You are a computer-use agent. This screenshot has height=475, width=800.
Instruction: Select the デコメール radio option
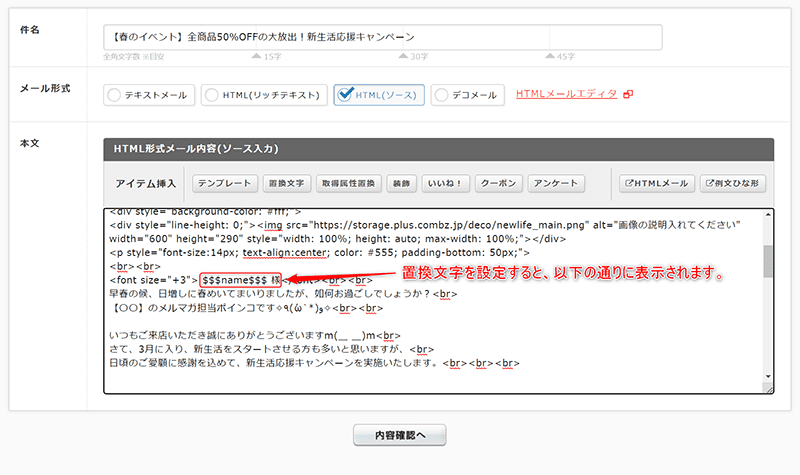pos(468,95)
